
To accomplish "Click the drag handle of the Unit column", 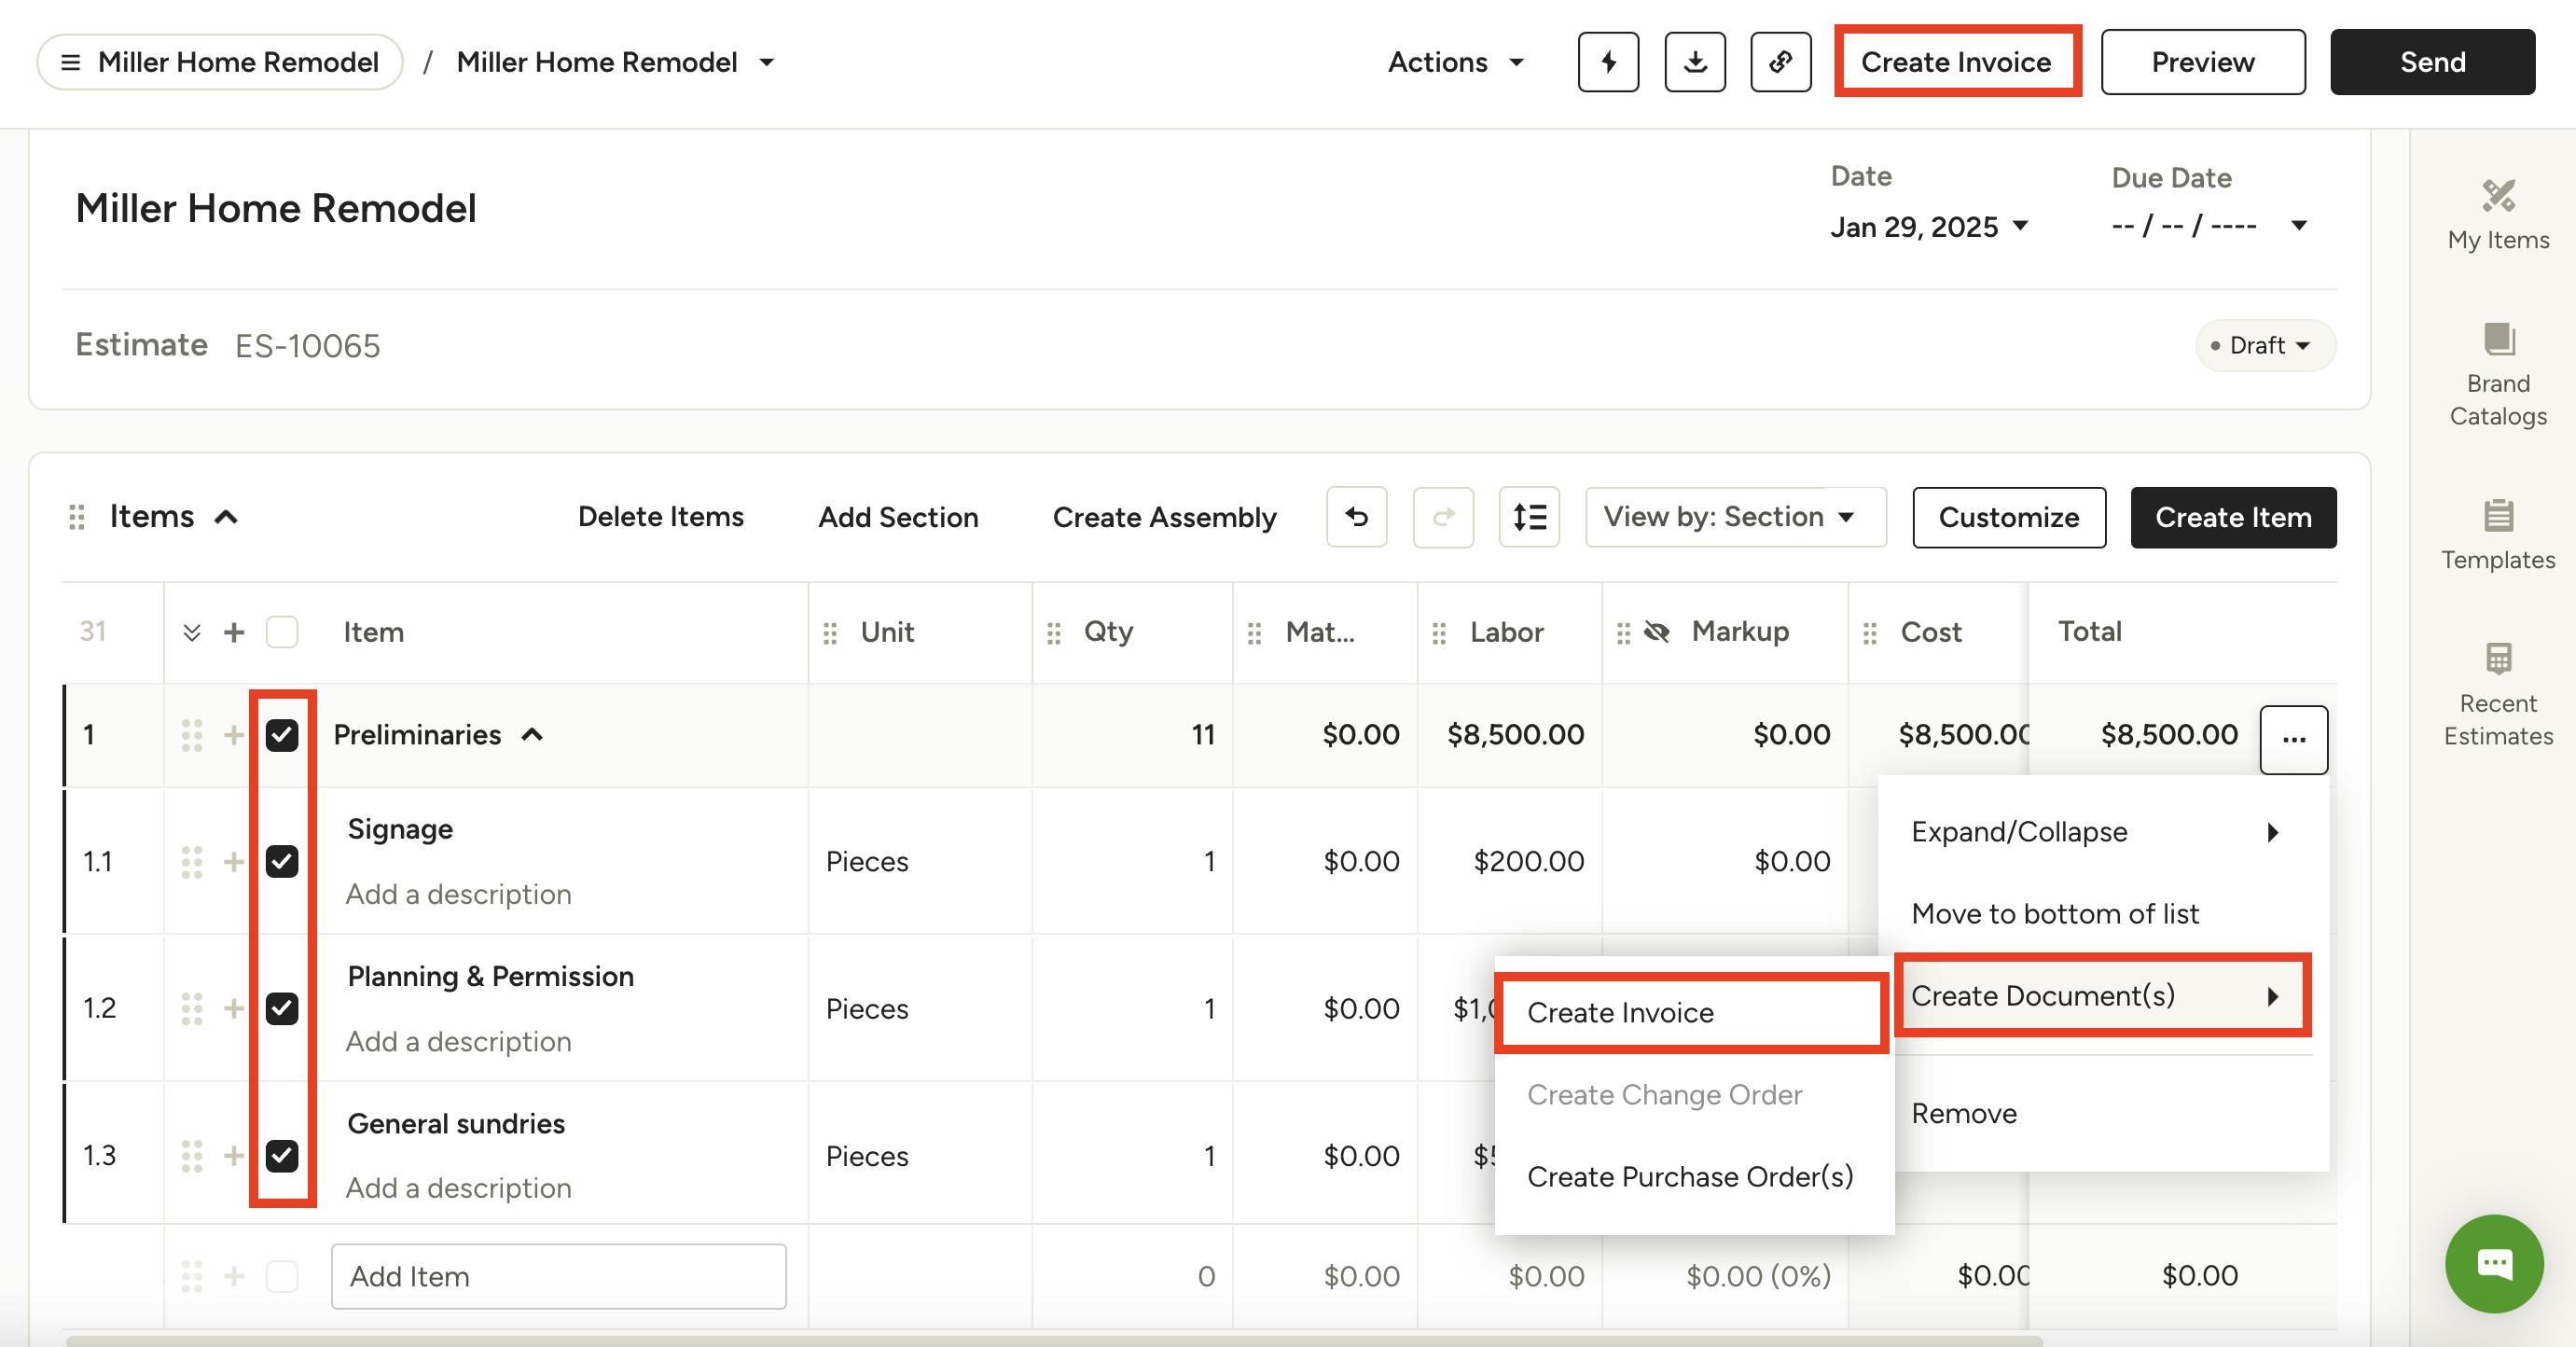I will coord(830,633).
